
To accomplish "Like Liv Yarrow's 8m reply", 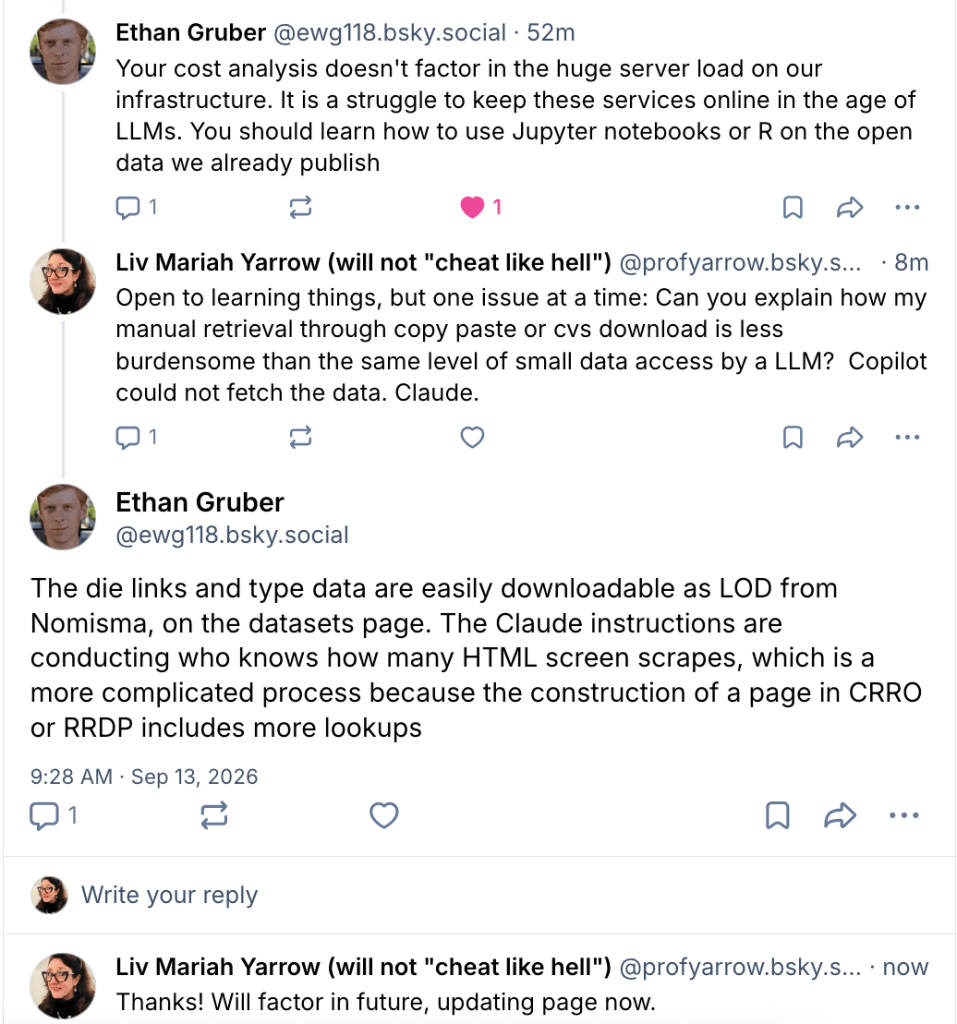I will click(472, 437).
